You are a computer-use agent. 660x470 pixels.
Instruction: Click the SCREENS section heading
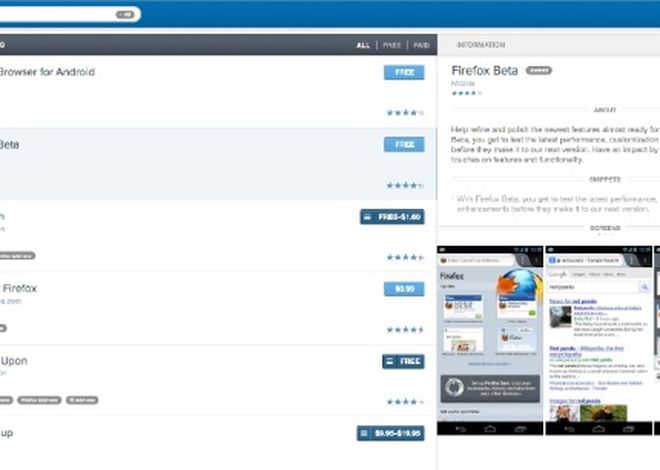[605, 228]
